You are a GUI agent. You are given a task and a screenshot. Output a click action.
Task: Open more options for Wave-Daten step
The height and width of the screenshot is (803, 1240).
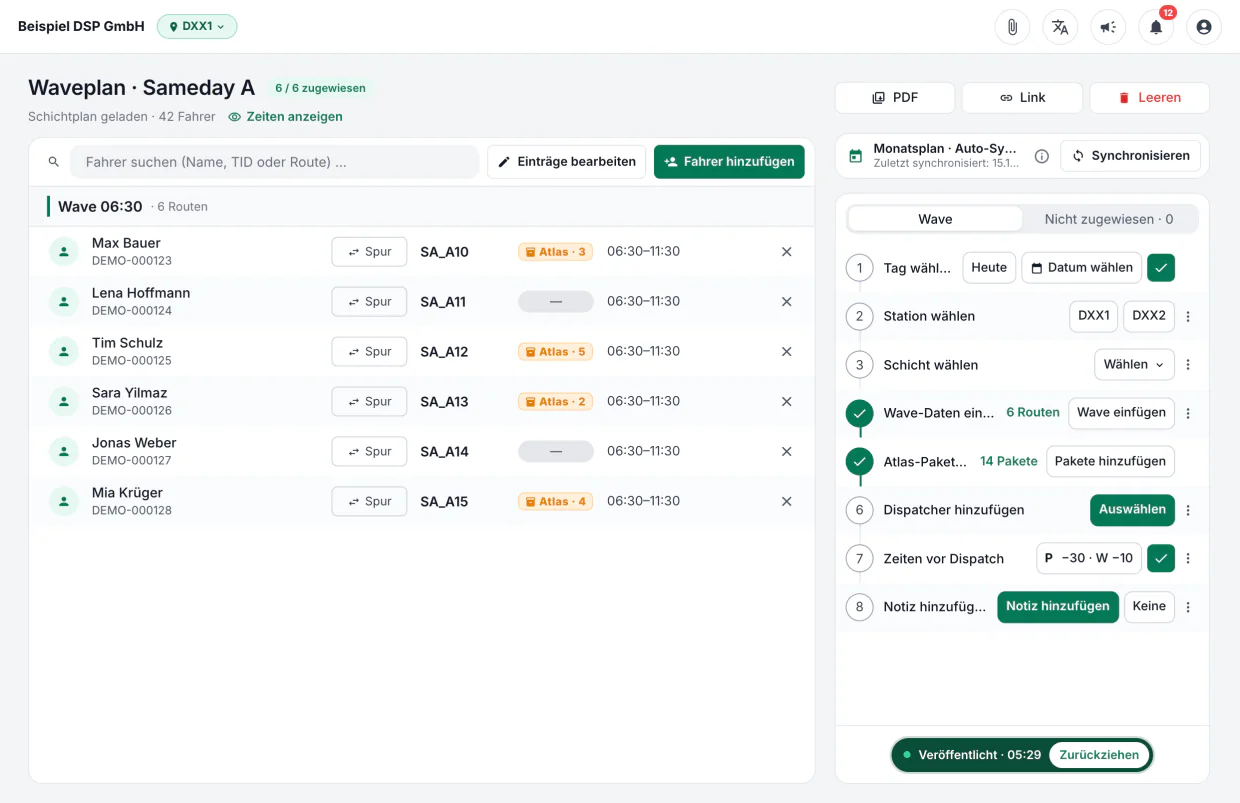click(1188, 413)
